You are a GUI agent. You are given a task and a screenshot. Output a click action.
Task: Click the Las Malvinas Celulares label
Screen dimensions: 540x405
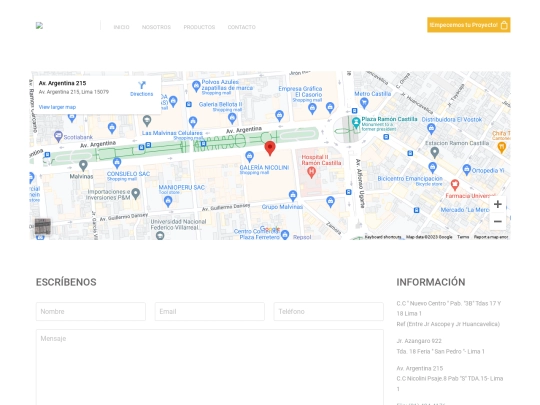[172, 133]
